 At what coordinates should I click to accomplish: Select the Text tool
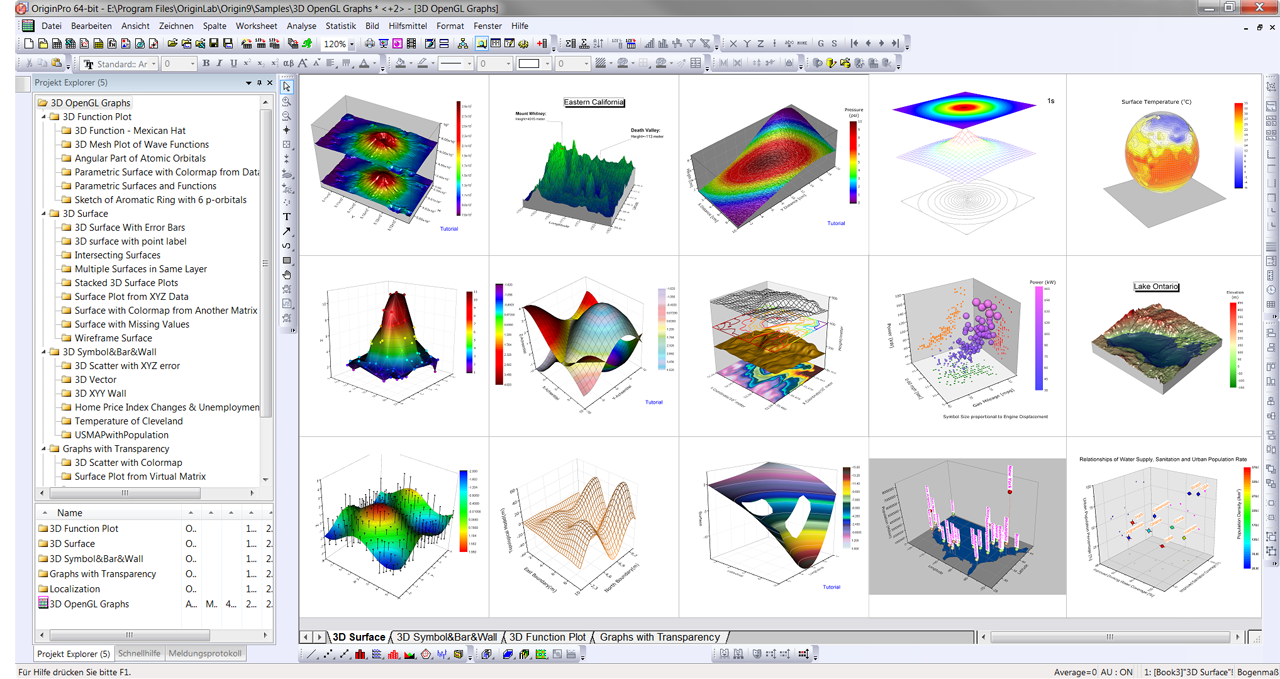point(287,216)
